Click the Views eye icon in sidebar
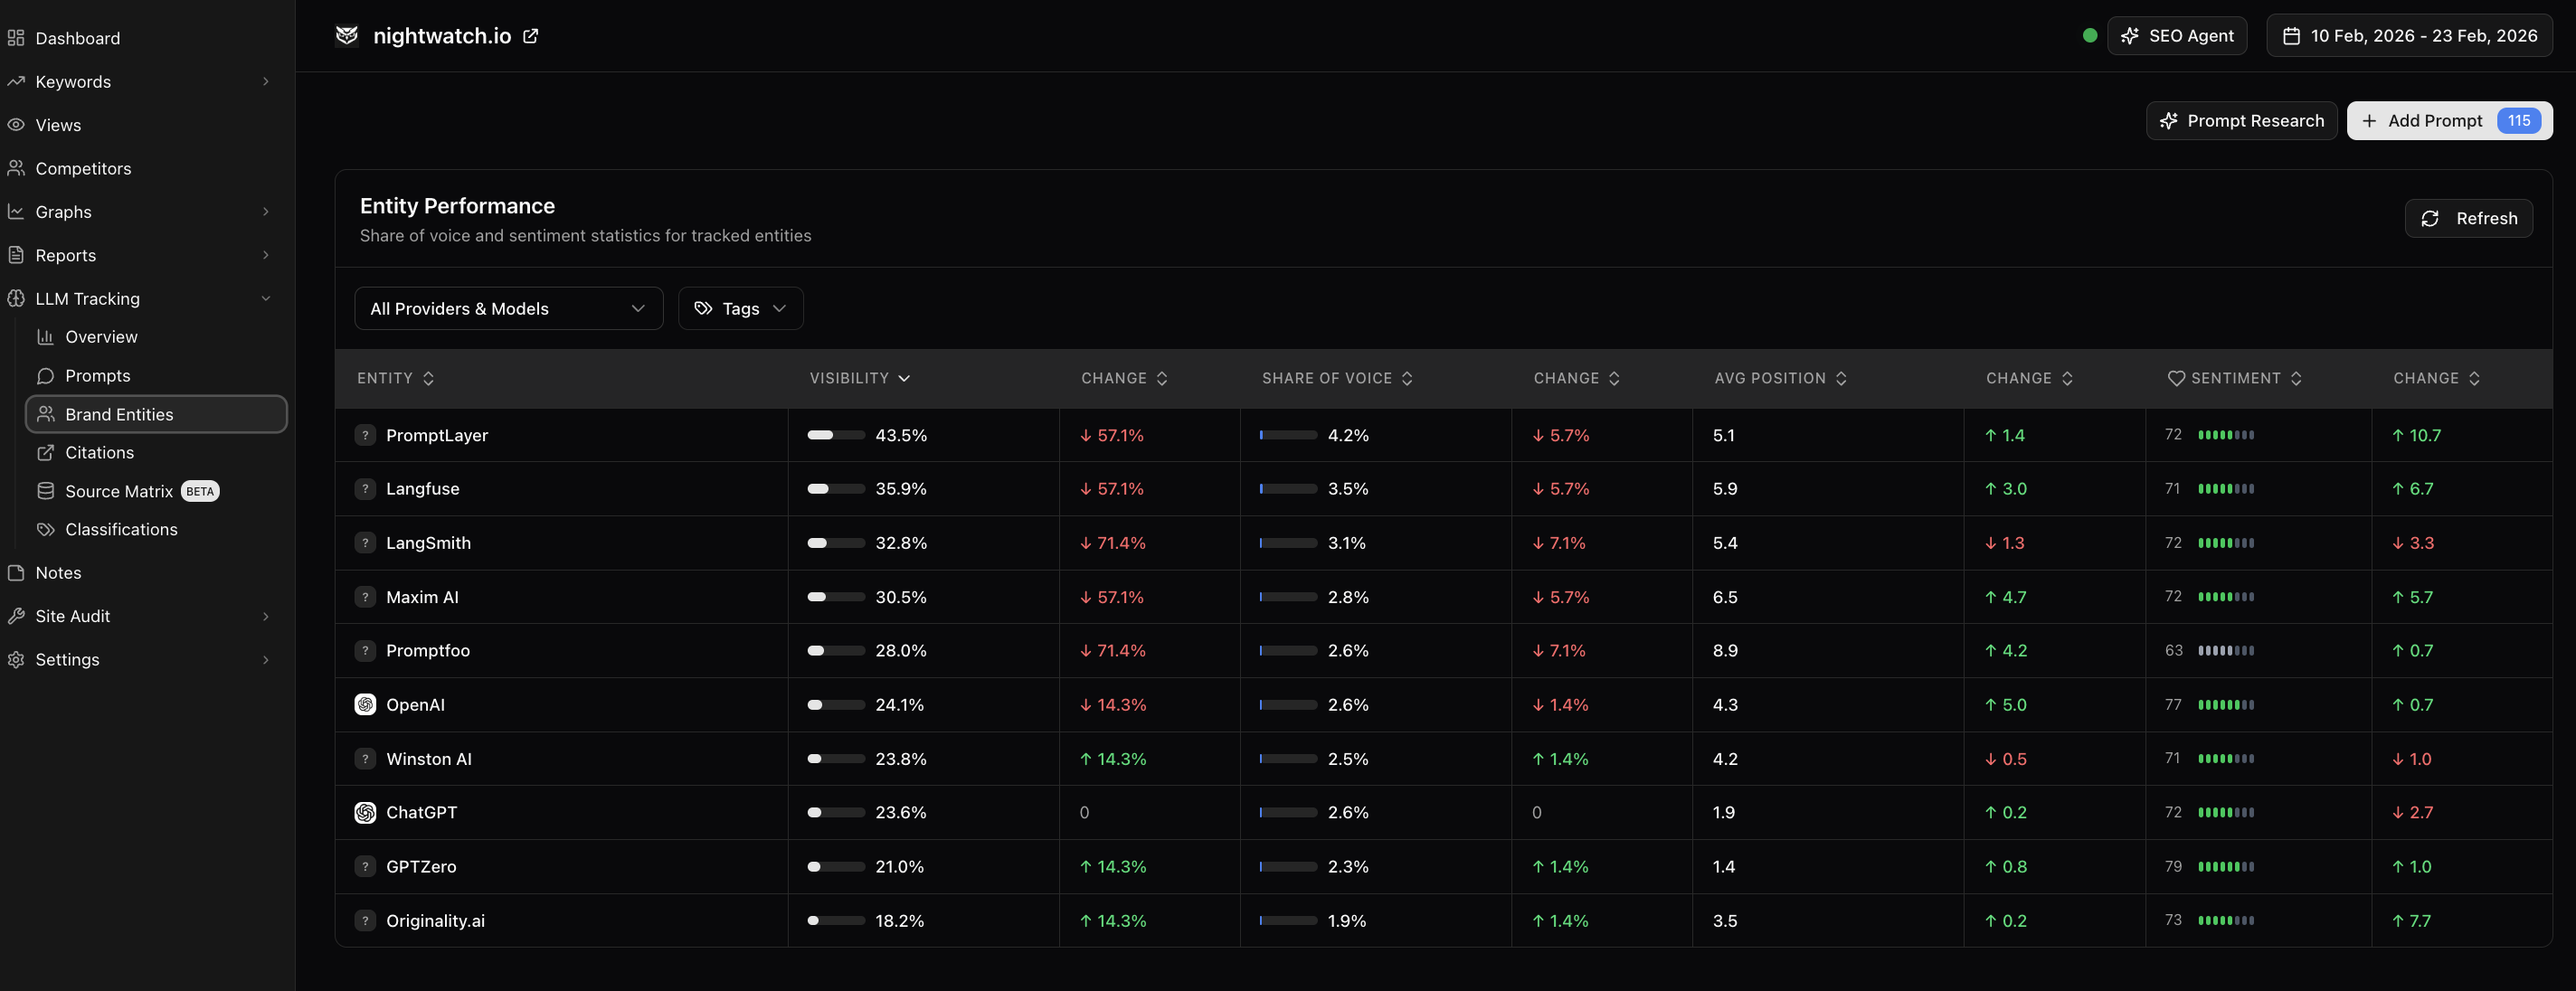This screenshot has height=991, width=2576. coord(16,125)
